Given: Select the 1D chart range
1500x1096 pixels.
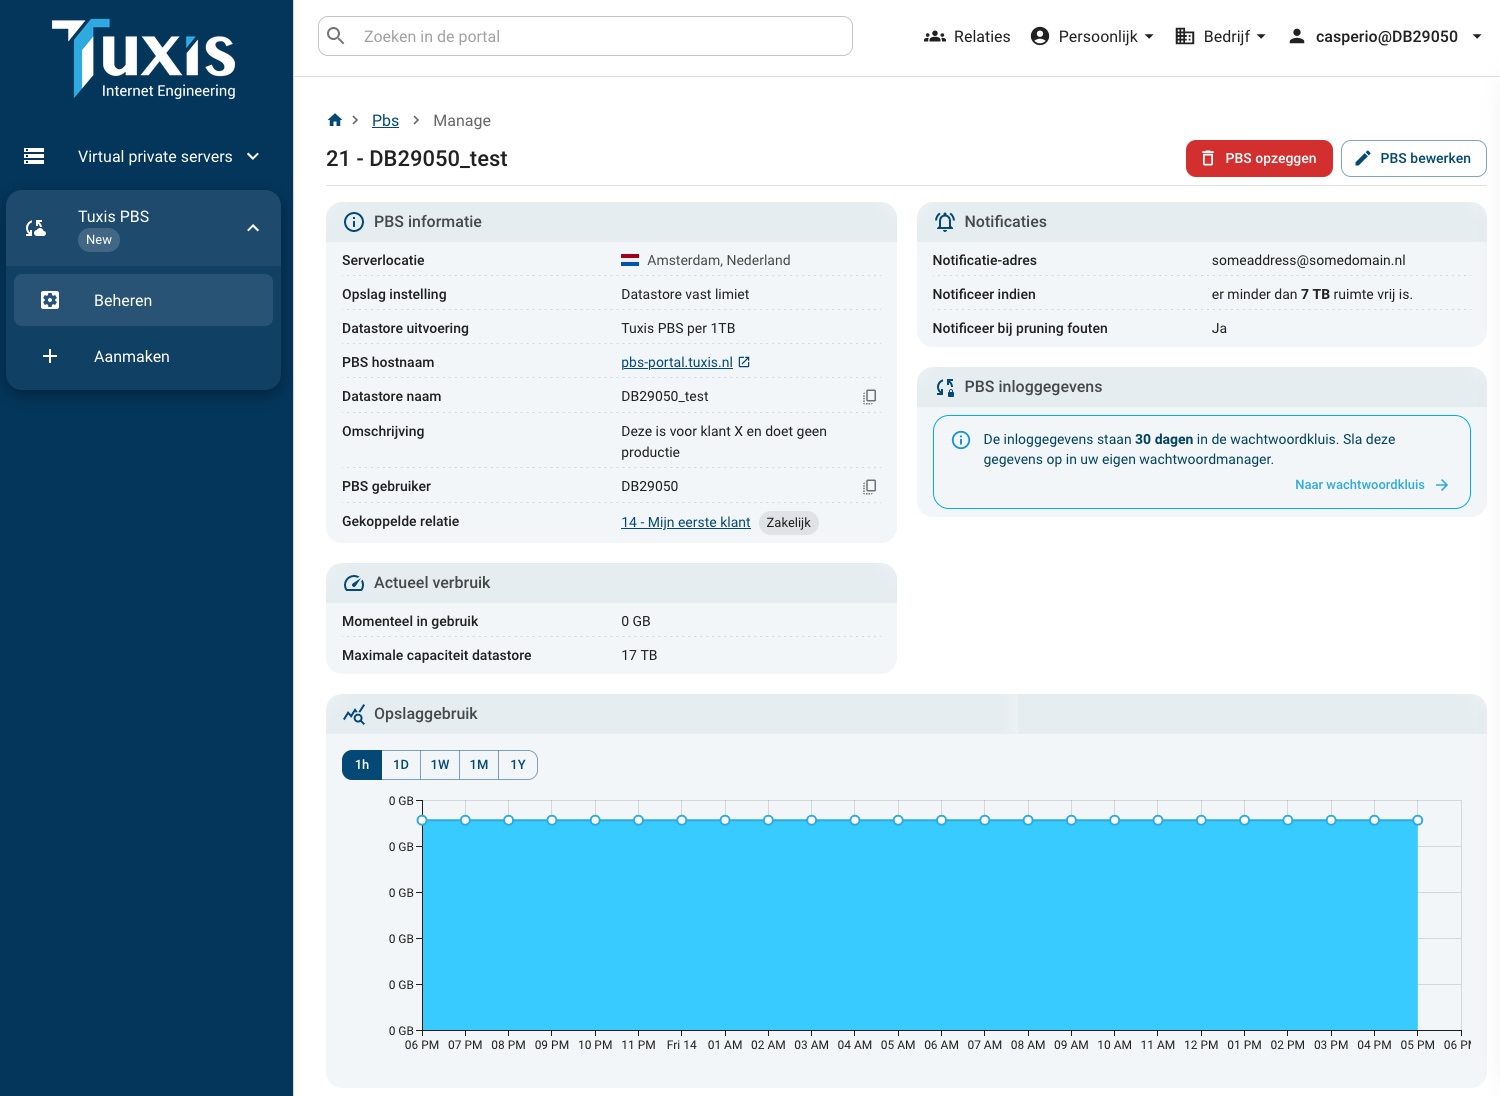Looking at the screenshot, I should click(401, 765).
